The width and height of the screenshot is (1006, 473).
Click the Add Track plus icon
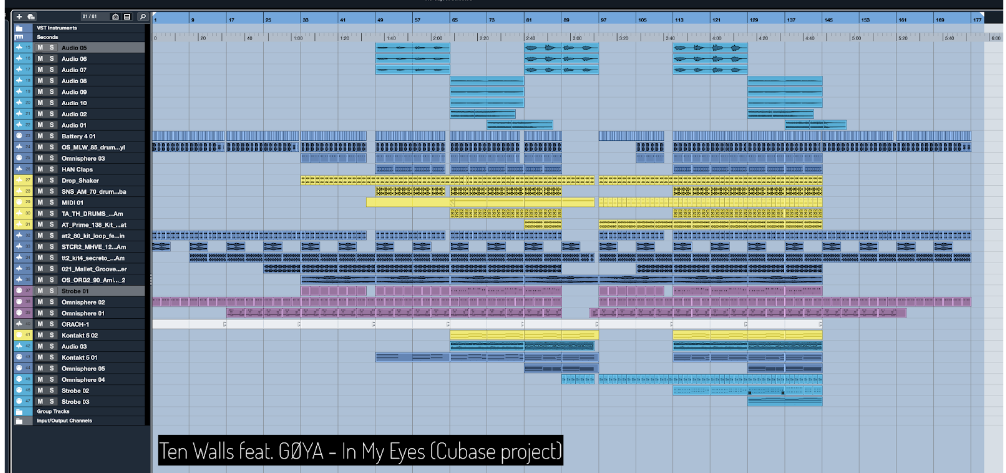[19, 17]
